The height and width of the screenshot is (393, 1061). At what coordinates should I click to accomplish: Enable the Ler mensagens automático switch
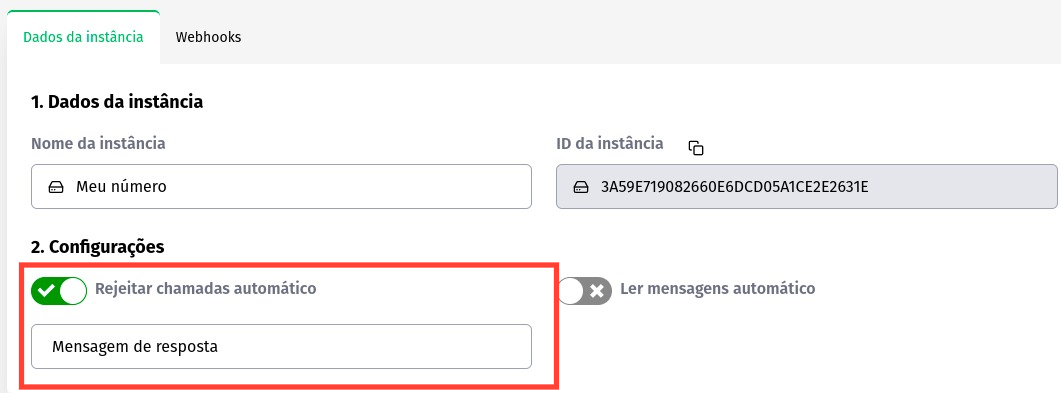click(584, 291)
